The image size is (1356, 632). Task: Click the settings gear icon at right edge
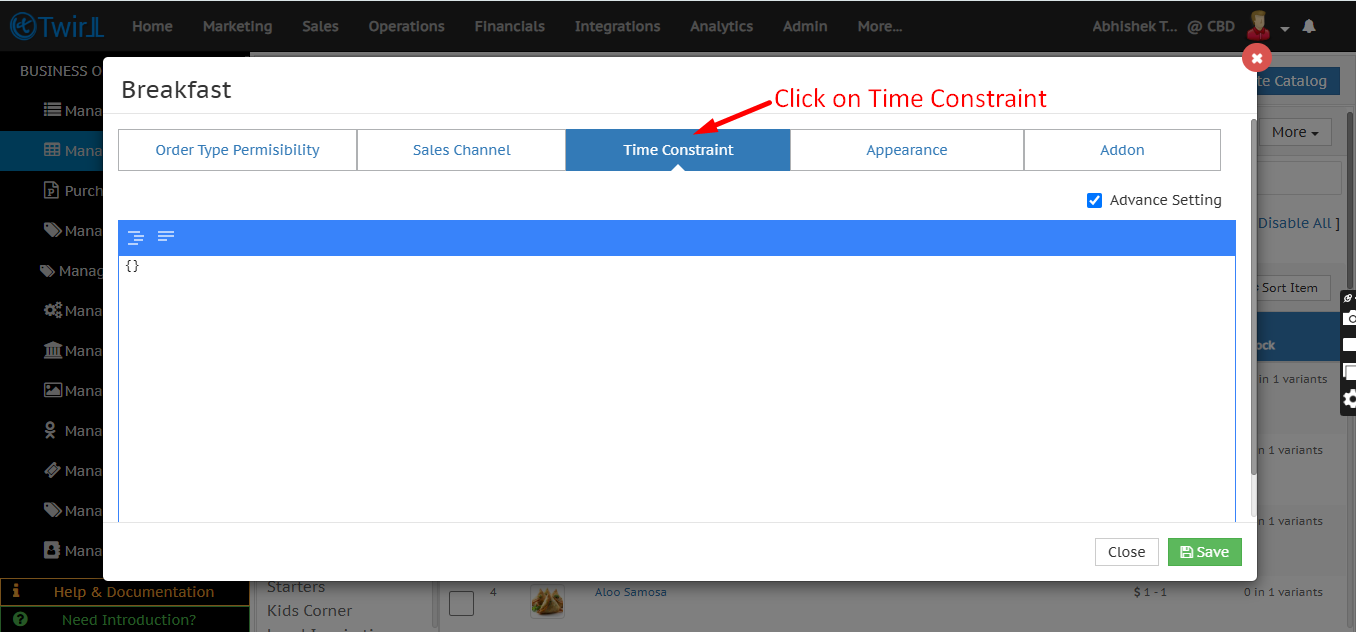[1349, 400]
